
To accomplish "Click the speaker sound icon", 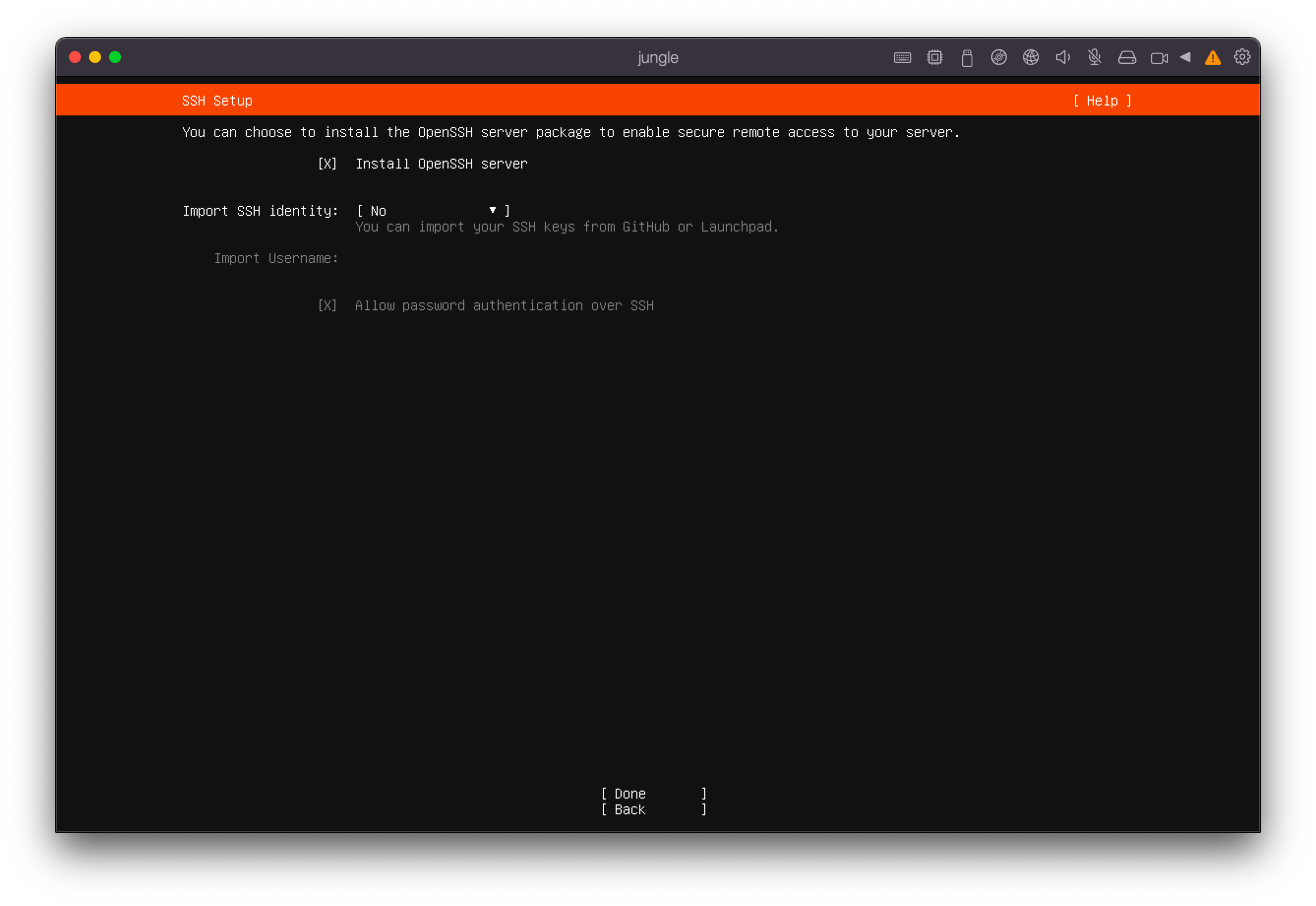I will [x=1062, y=58].
